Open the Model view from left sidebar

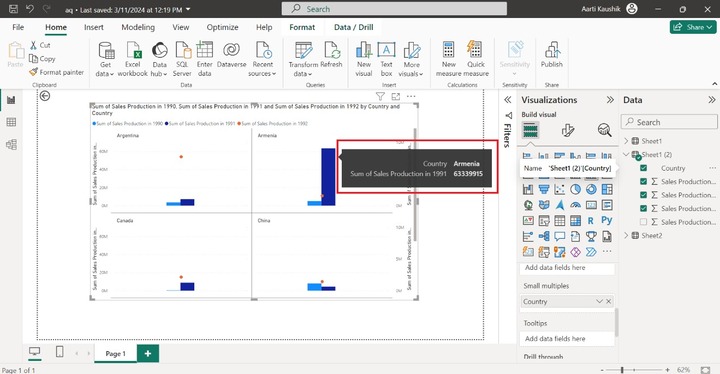[11, 145]
